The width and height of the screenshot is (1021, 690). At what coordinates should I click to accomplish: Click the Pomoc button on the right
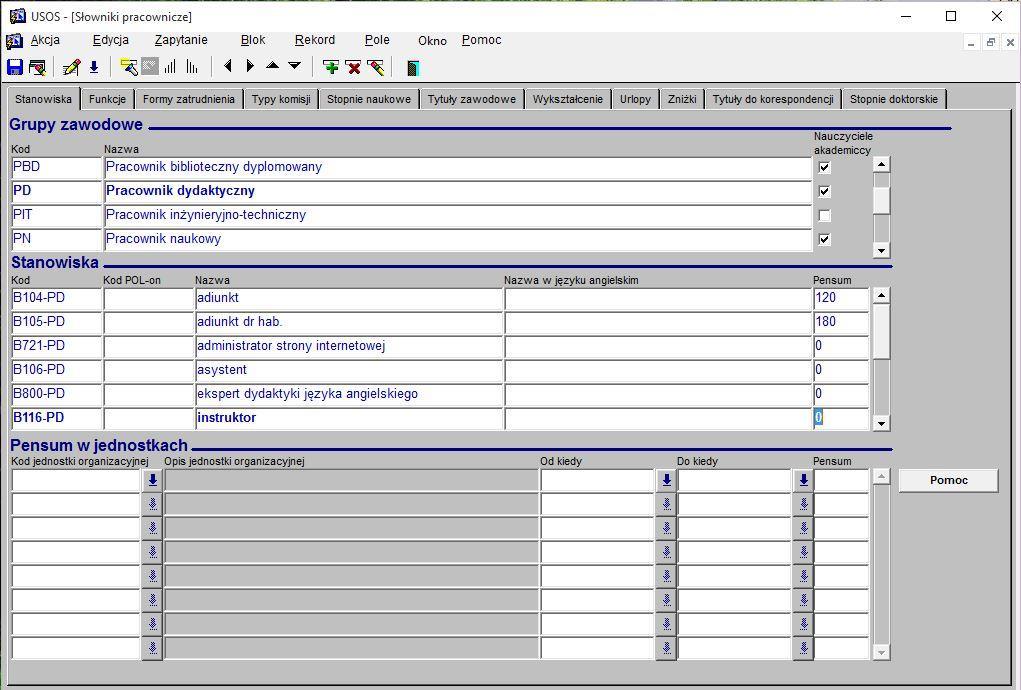point(949,480)
